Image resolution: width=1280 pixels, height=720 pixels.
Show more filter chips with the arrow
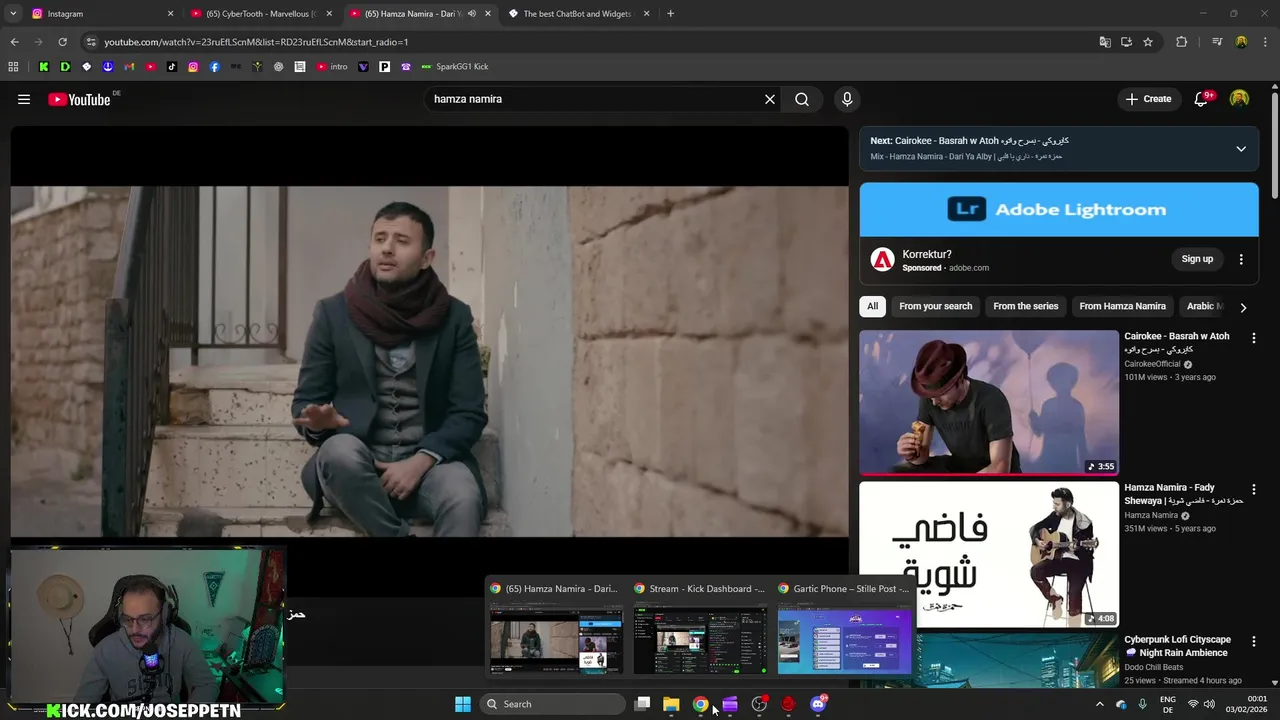coord(1243,307)
